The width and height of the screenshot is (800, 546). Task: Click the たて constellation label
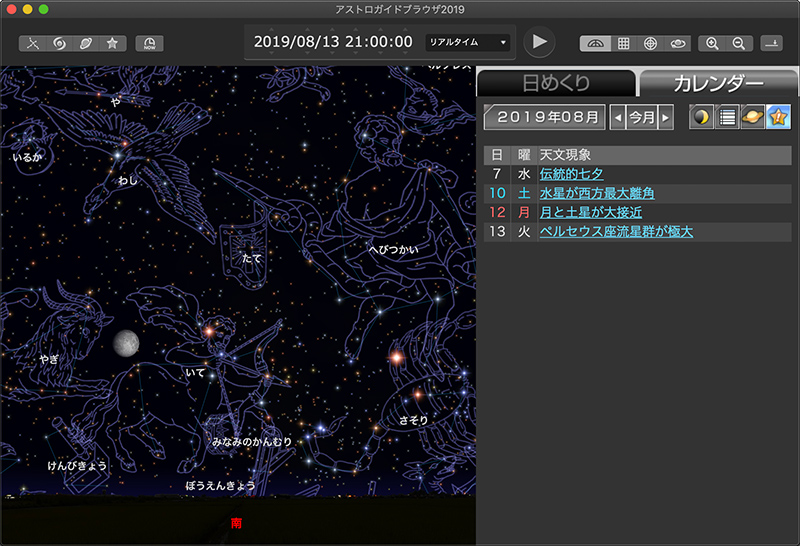251,259
